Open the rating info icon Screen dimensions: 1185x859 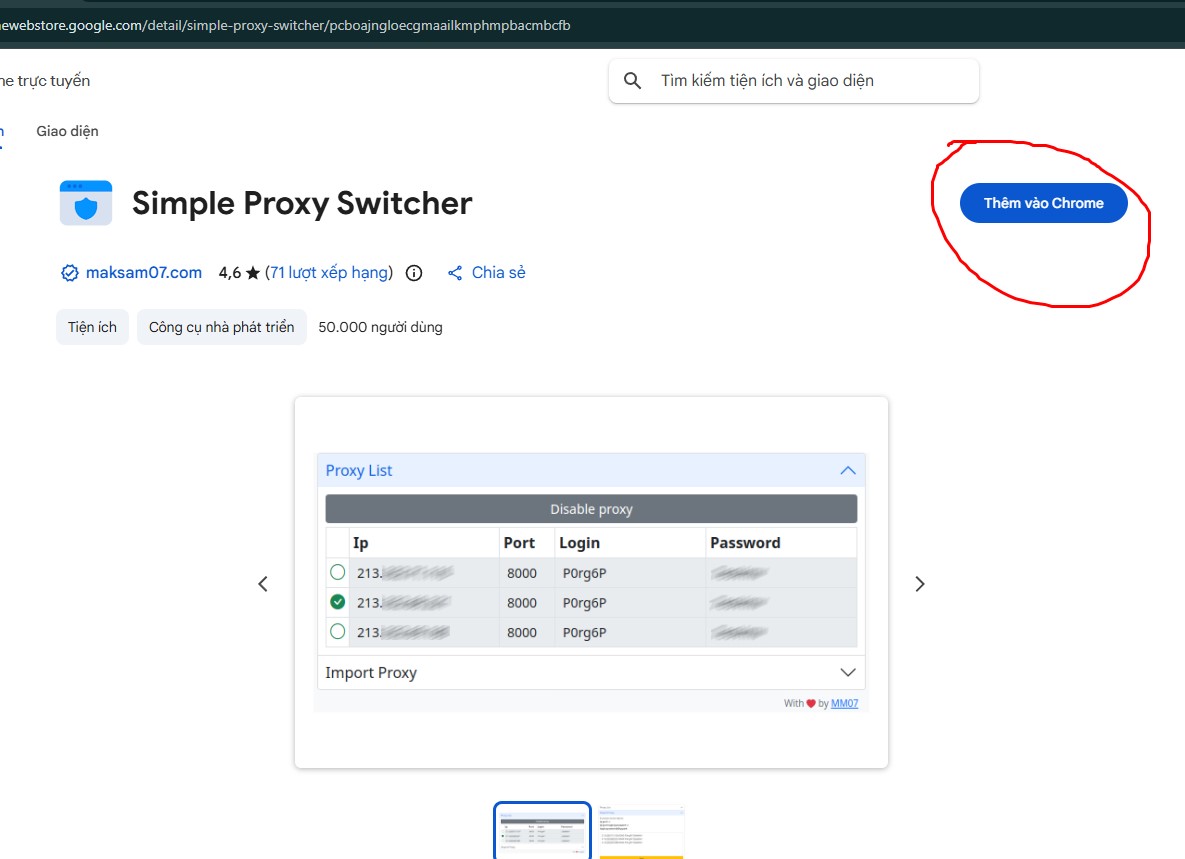[414, 273]
